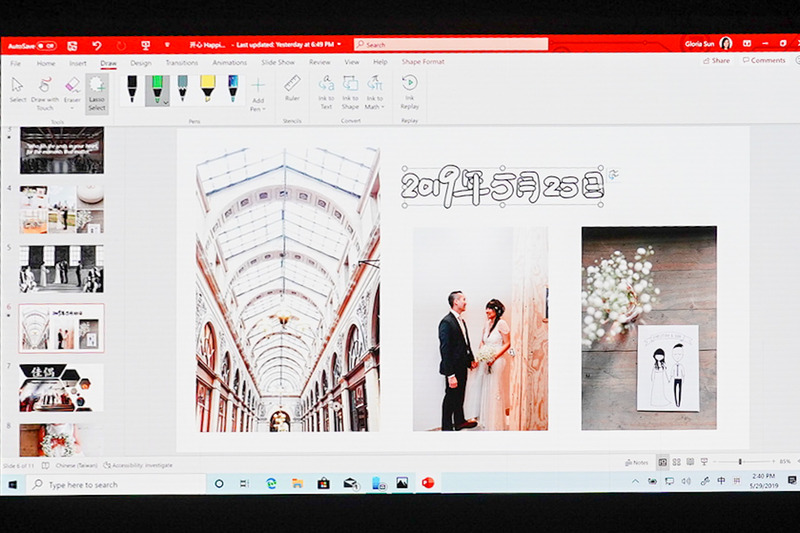Click the PowerPoint Search box

[451, 45]
